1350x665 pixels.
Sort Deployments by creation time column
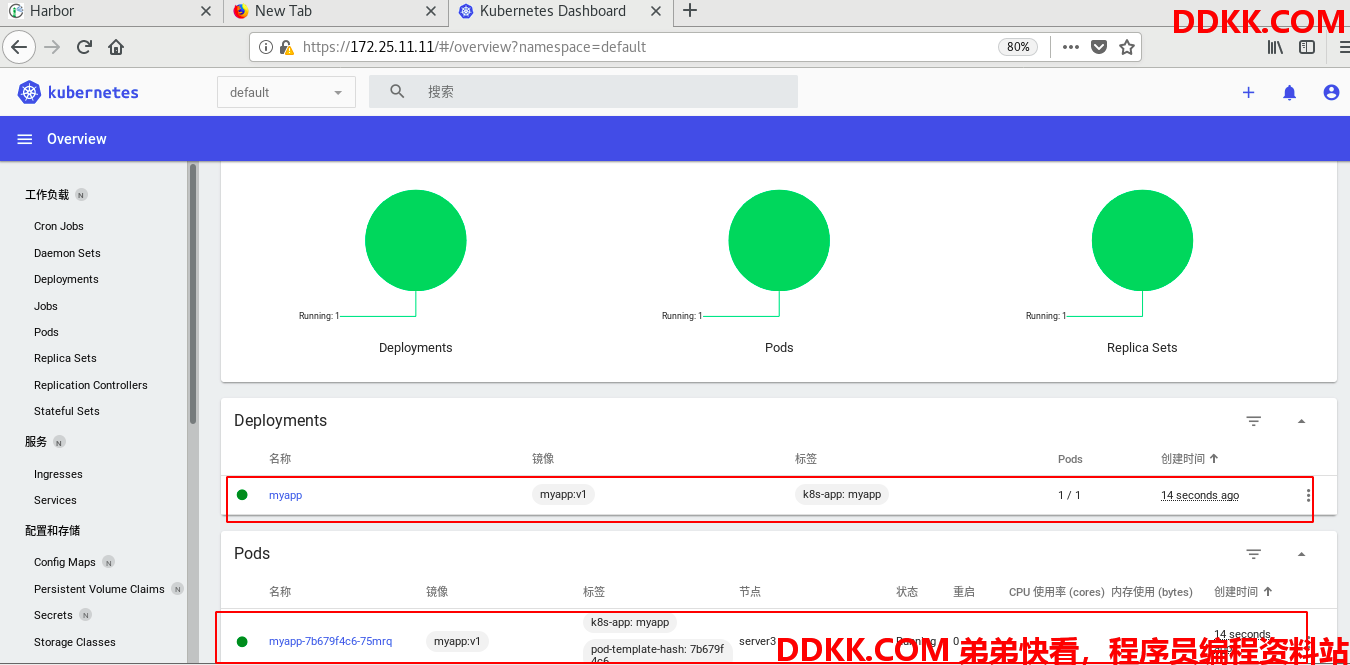[x=1189, y=459]
